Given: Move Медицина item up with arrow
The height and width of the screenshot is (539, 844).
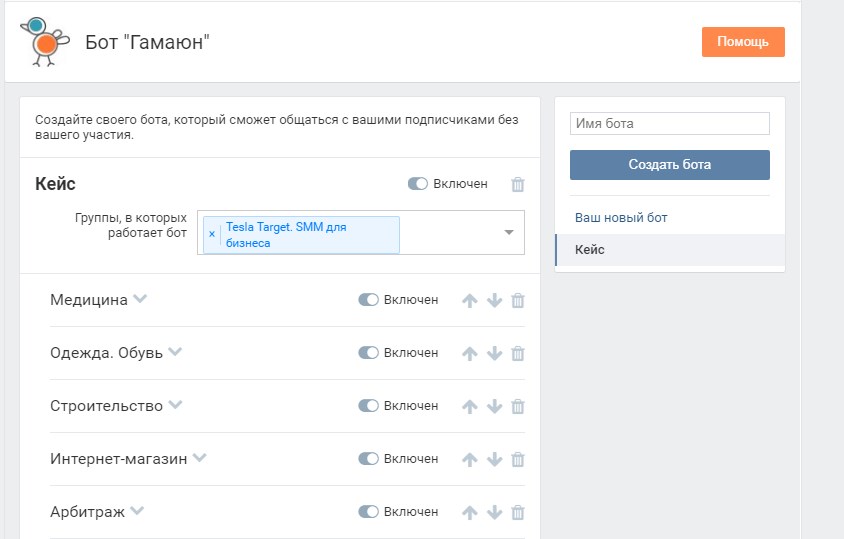Looking at the screenshot, I should coord(469,300).
